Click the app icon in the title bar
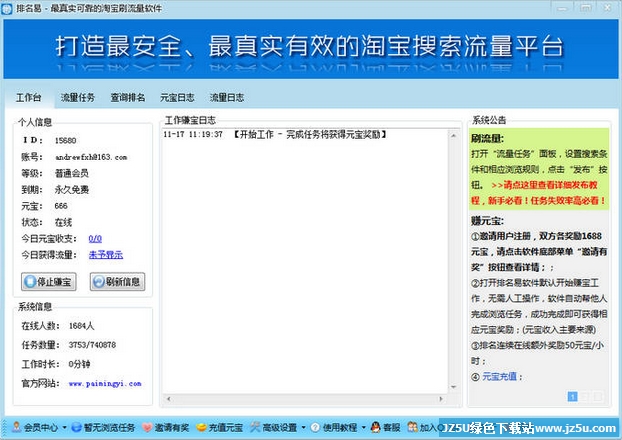Viewport: 622px width, 440px height. [x=7, y=8]
